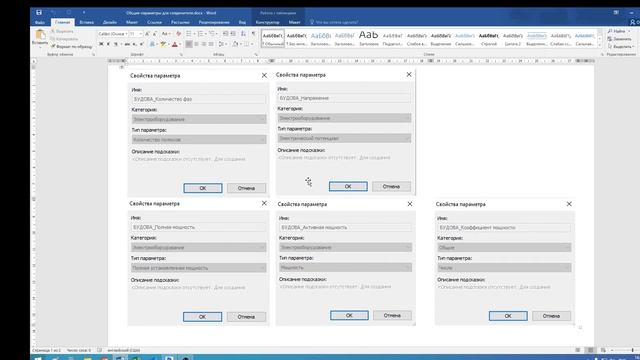
Task: Apply a multilevel list
Action: coord(212,34)
